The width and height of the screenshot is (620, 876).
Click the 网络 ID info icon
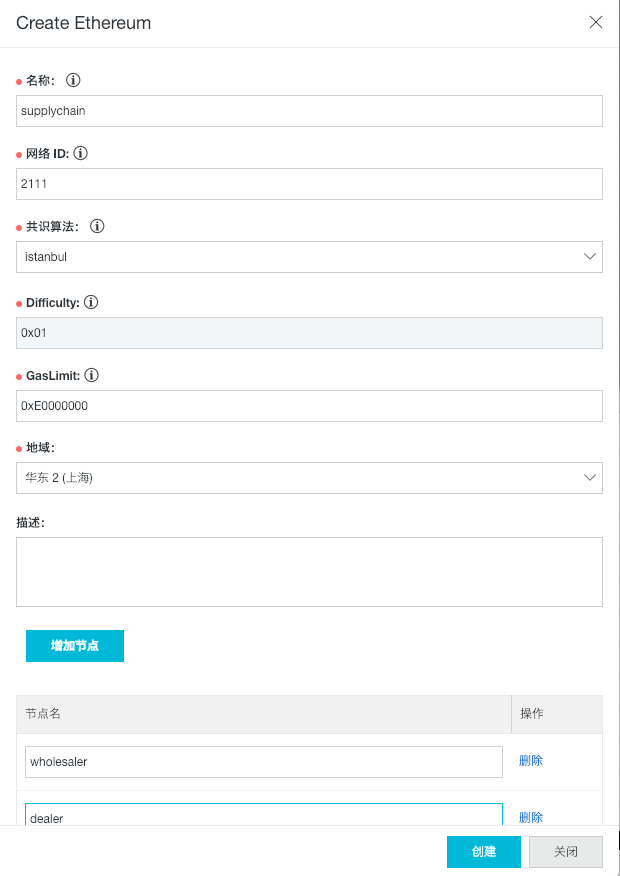tap(82, 153)
